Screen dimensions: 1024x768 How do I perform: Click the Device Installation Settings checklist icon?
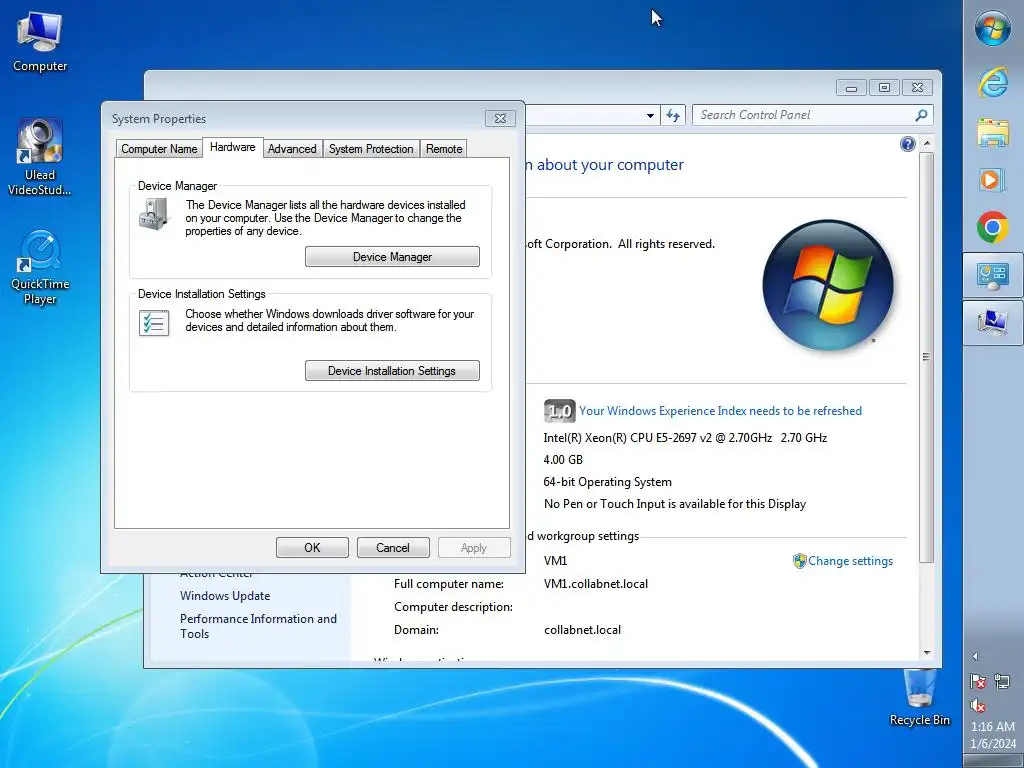click(154, 323)
